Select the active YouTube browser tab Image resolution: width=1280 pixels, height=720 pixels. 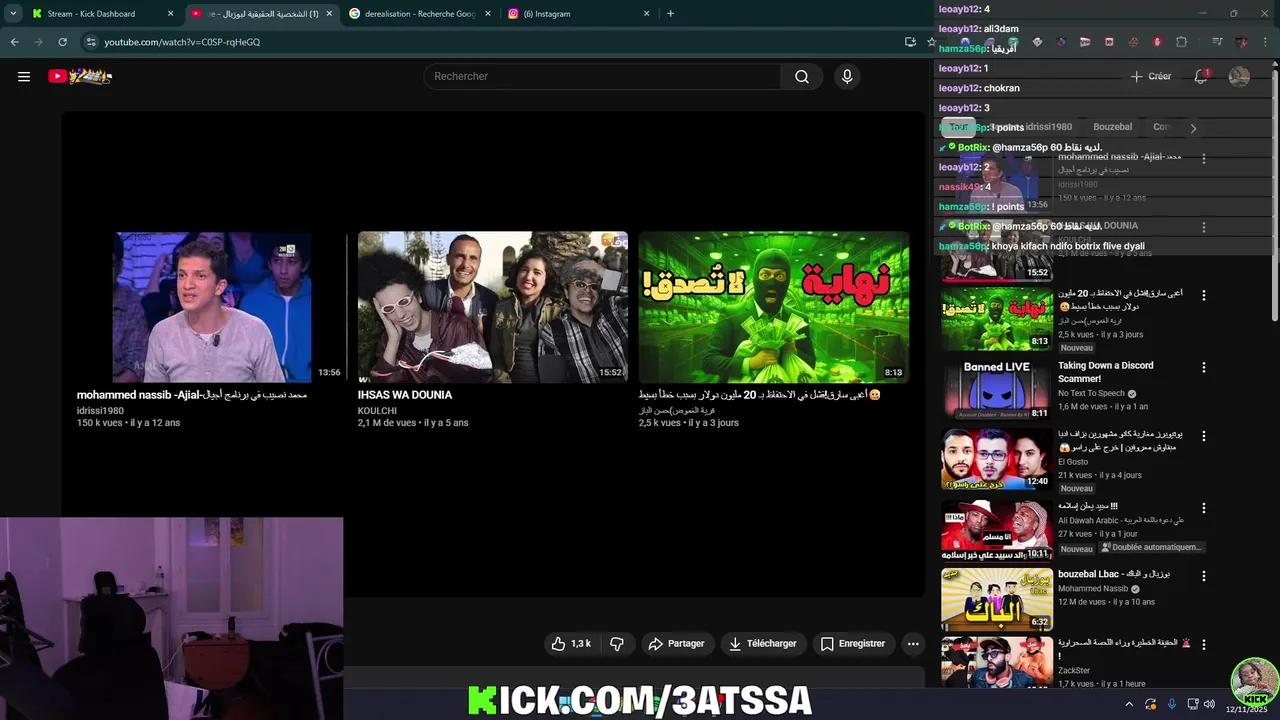(263, 14)
